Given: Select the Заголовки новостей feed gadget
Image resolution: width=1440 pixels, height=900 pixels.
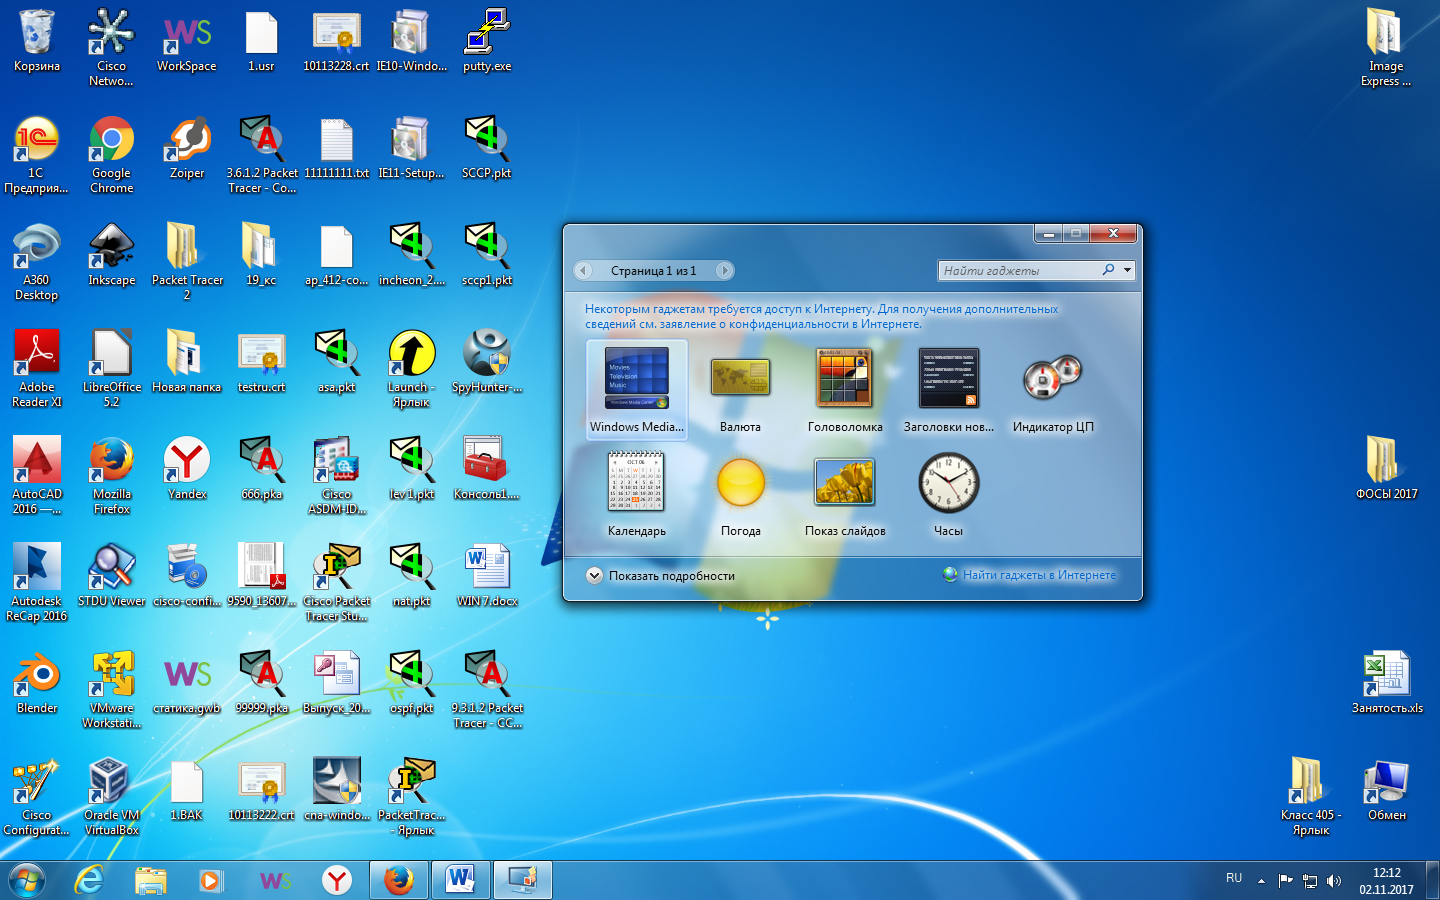Looking at the screenshot, I should pyautogui.click(x=949, y=389).
